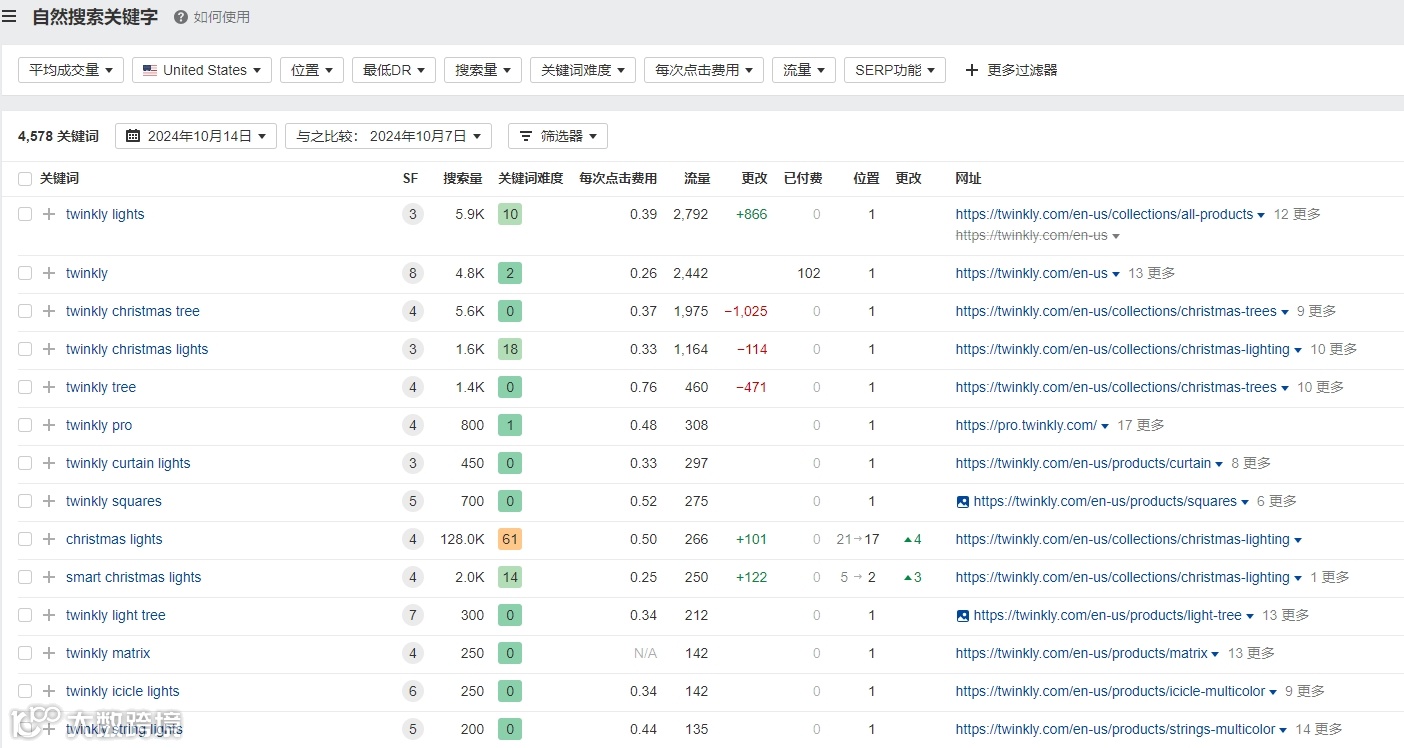Select the twinkly curtain lights row checkbox
Image resolution: width=1404 pixels, height=748 pixels.
tap(25, 463)
